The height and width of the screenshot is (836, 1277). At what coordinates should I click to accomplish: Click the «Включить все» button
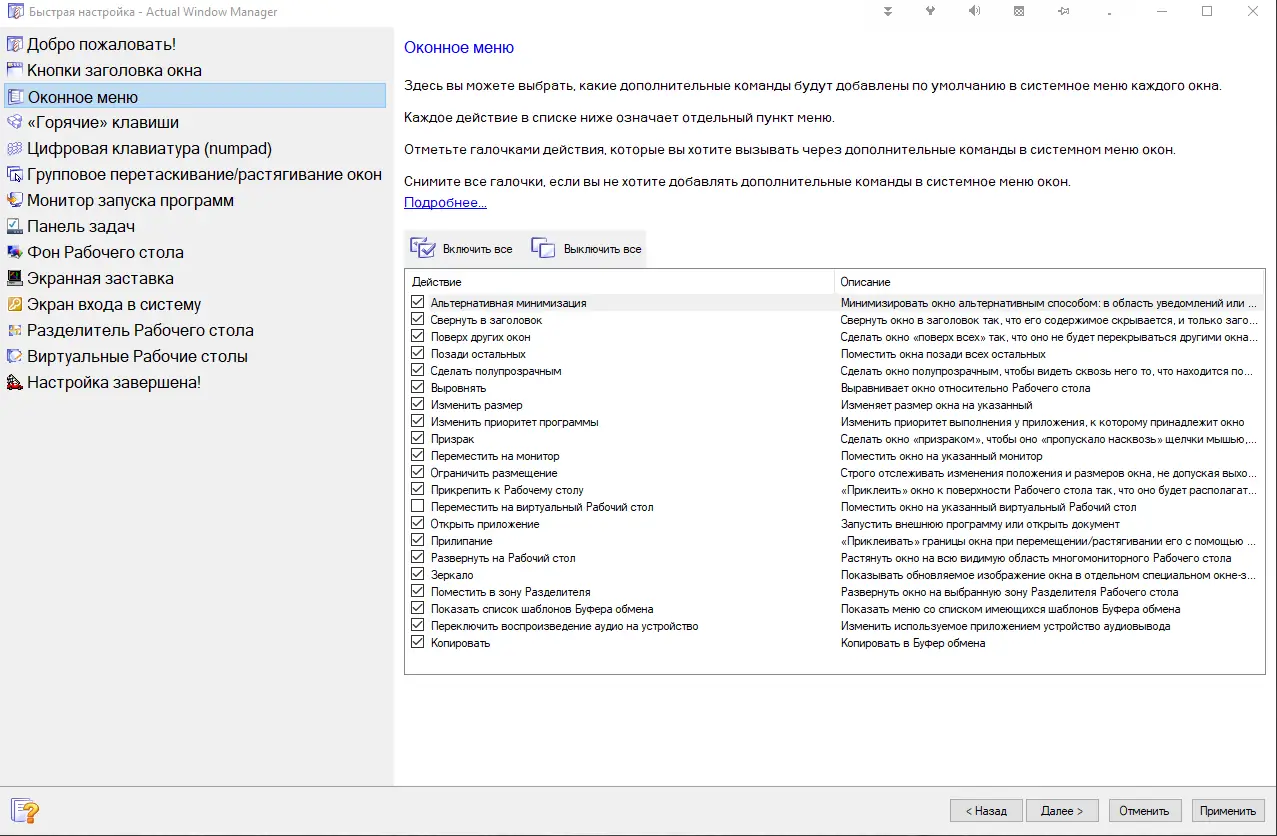point(462,249)
